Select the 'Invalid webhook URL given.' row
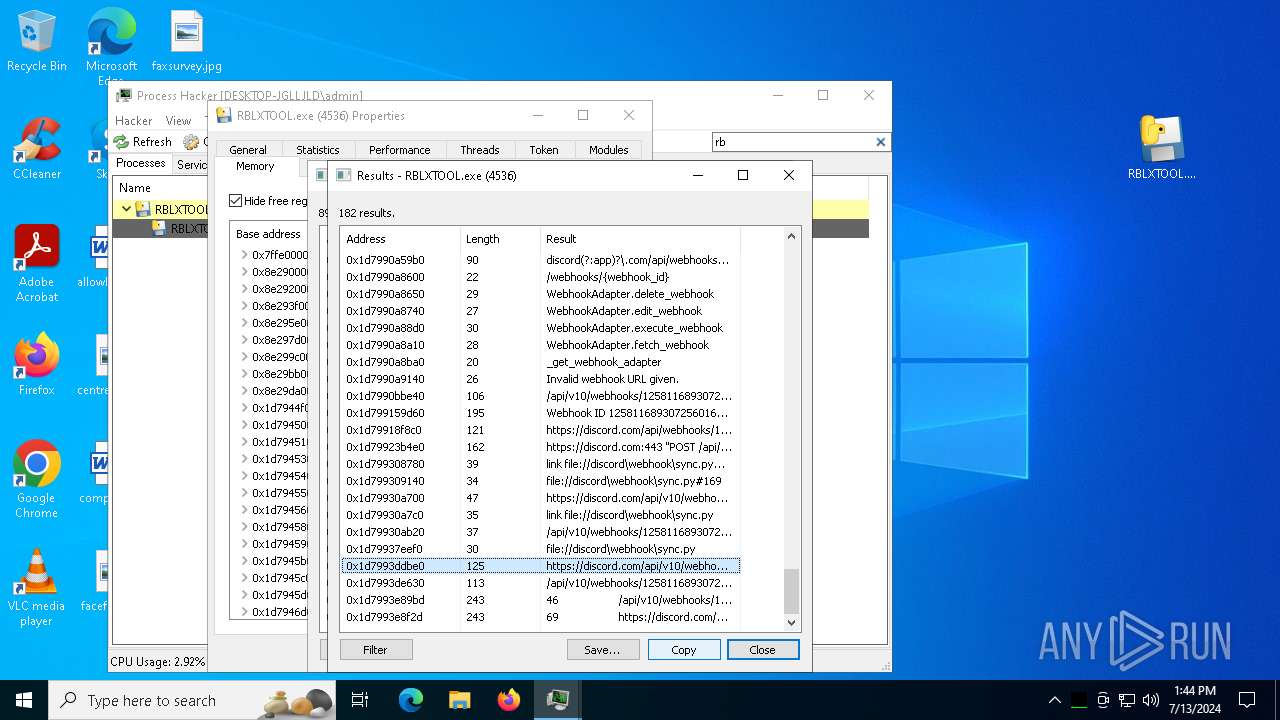 point(540,379)
